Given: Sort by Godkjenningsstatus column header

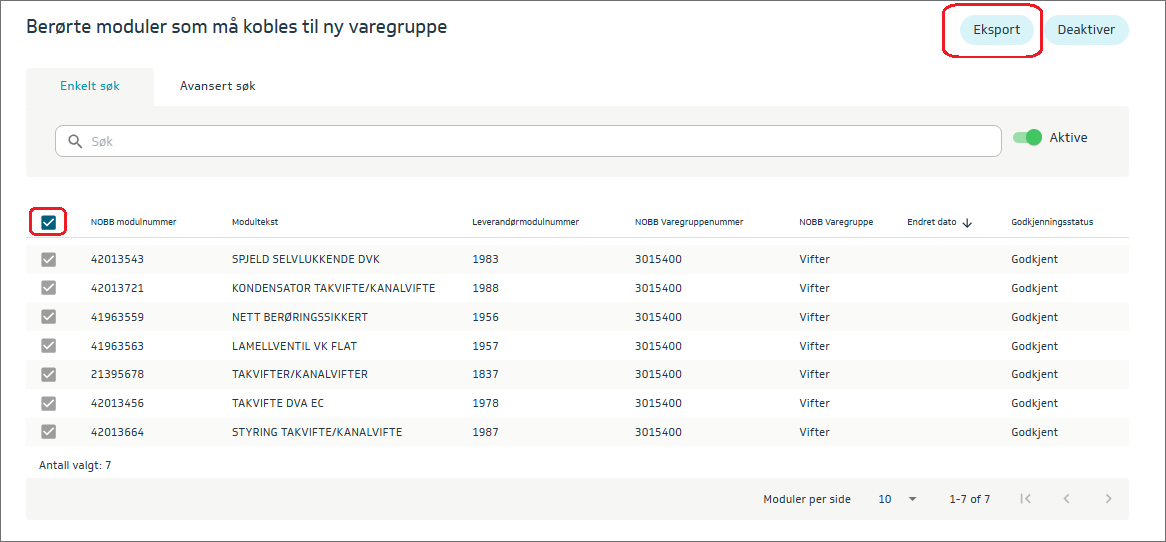Looking at the screenshot, I should 1051,222.
